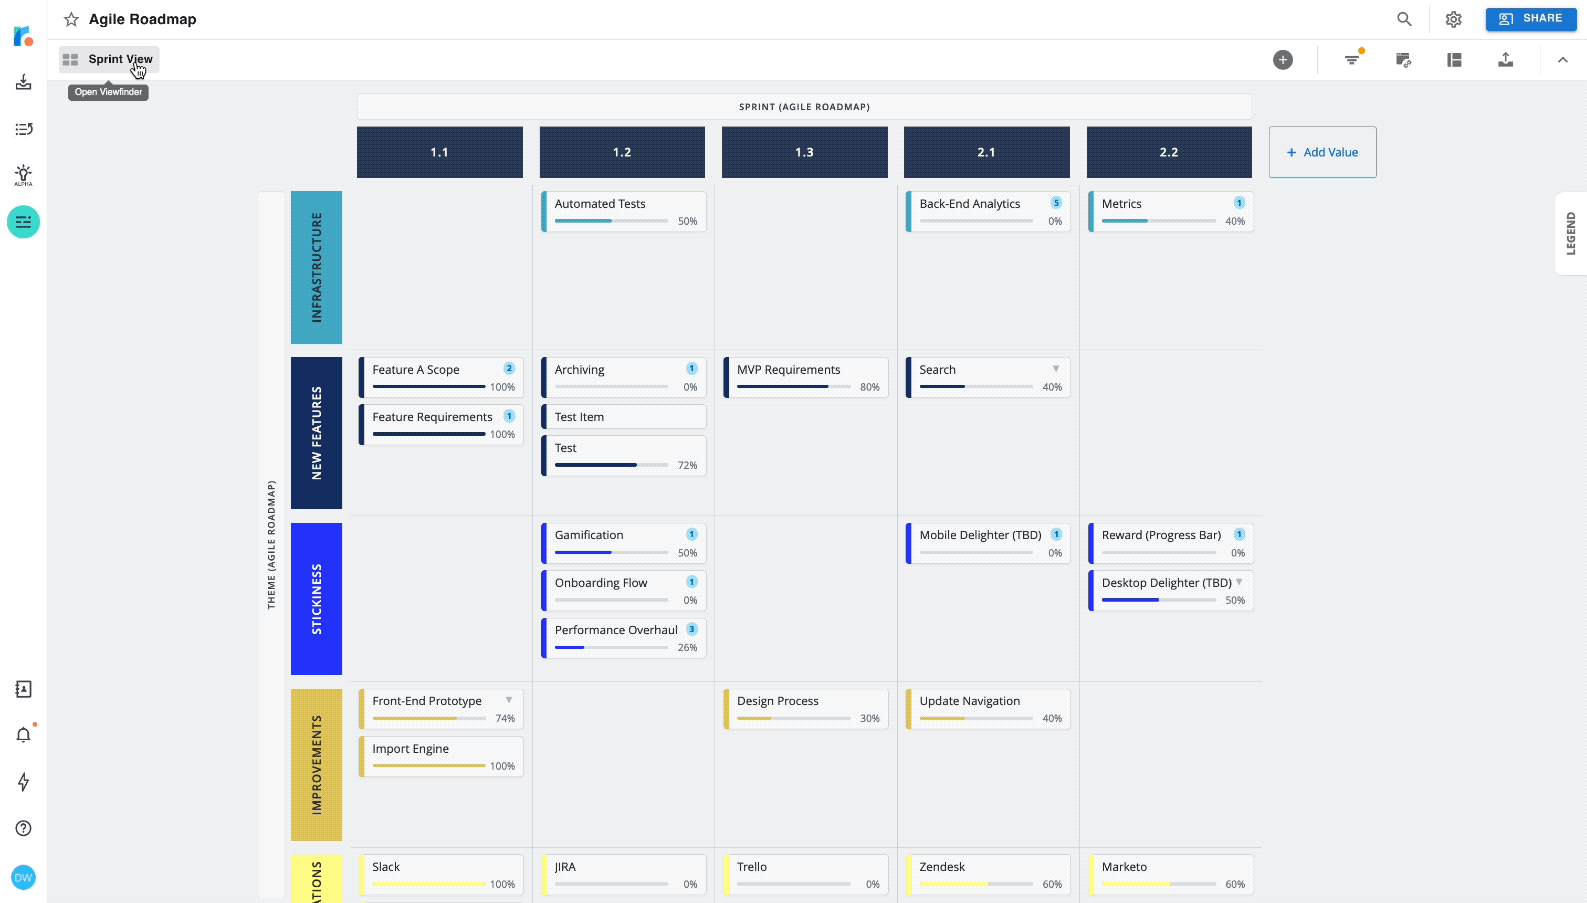The height and width of the screenshot is (903, 1587).
Task: Open the Mobile Delighter (TBD) card
Action: (988, 543)
